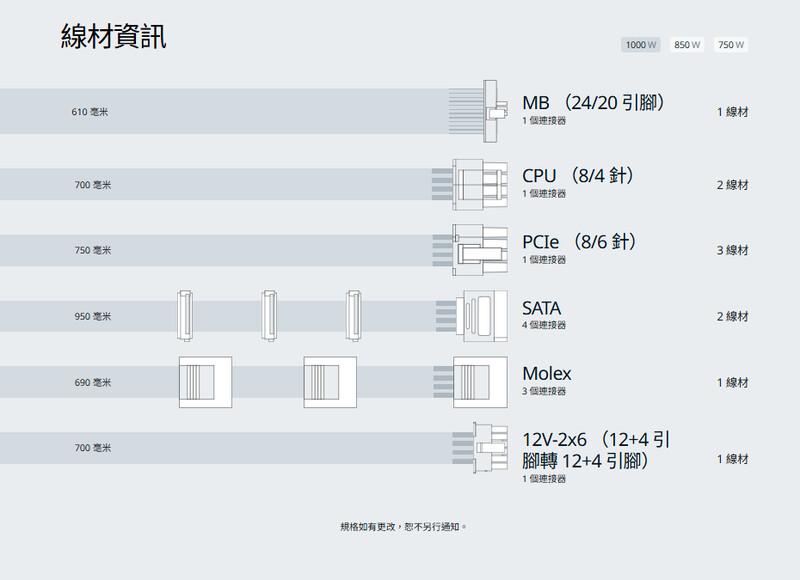Click the large SATA end connector icon
The image size is (800, 580).
click(472, 316)
